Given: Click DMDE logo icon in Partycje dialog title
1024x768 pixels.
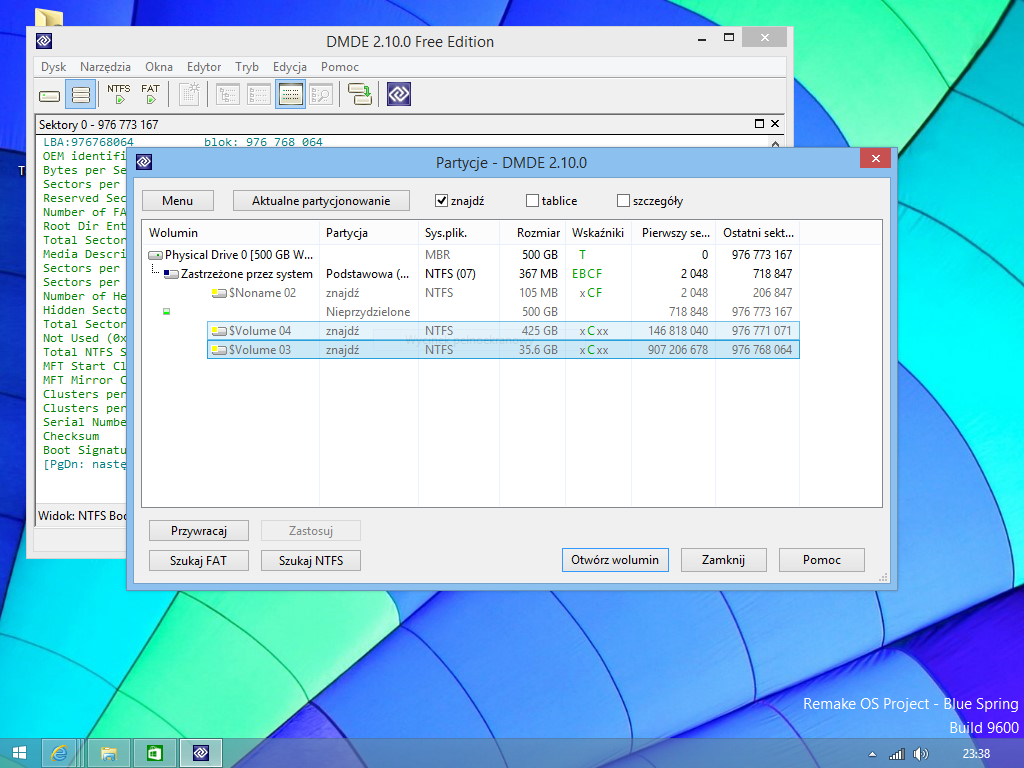Looking at the screenshot, I should (x=144, y=162).
